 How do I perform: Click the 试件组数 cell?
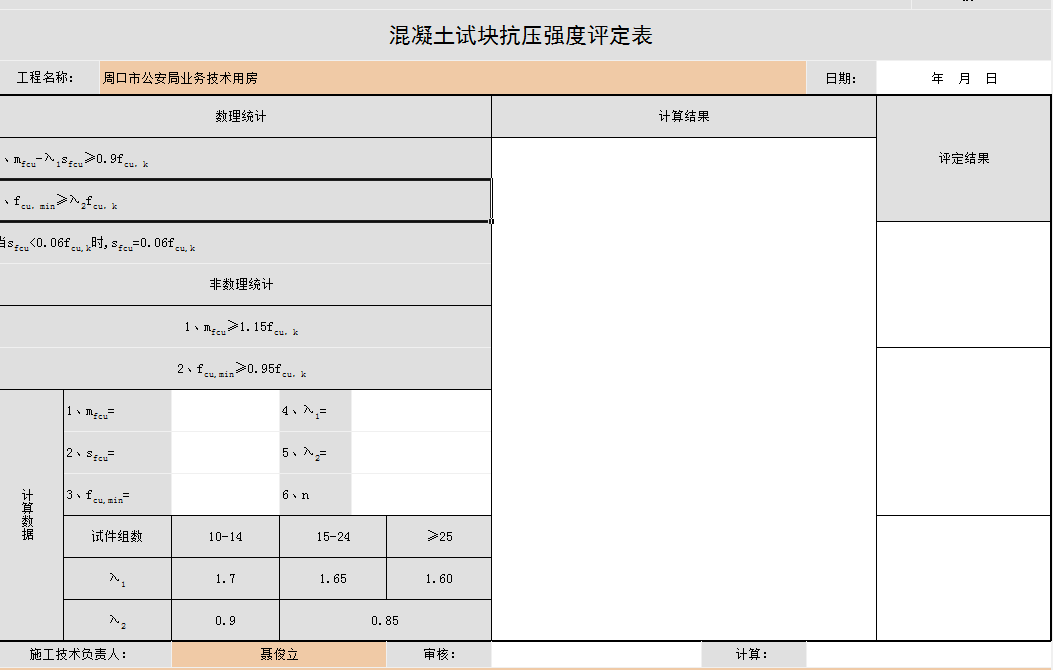point(117,537)
